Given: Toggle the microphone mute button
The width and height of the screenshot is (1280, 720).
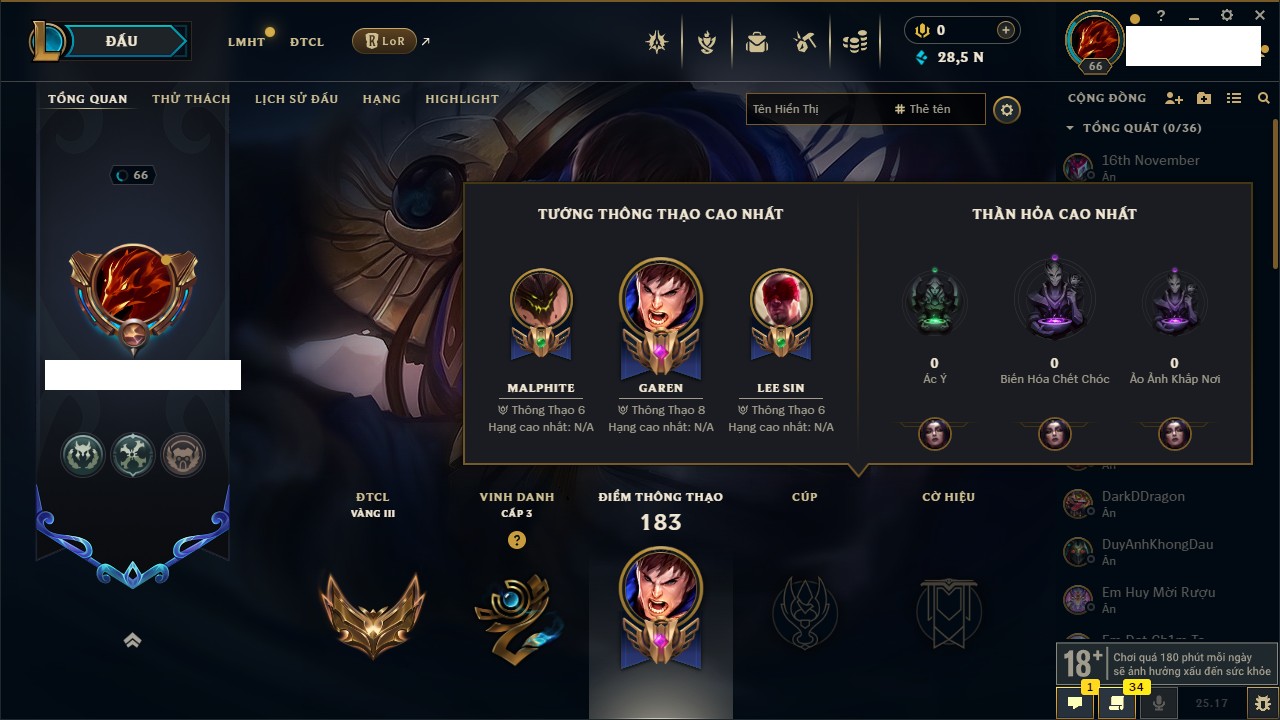Looking at the screenshot, I should pyautogui.click(x=1160, y=703).
